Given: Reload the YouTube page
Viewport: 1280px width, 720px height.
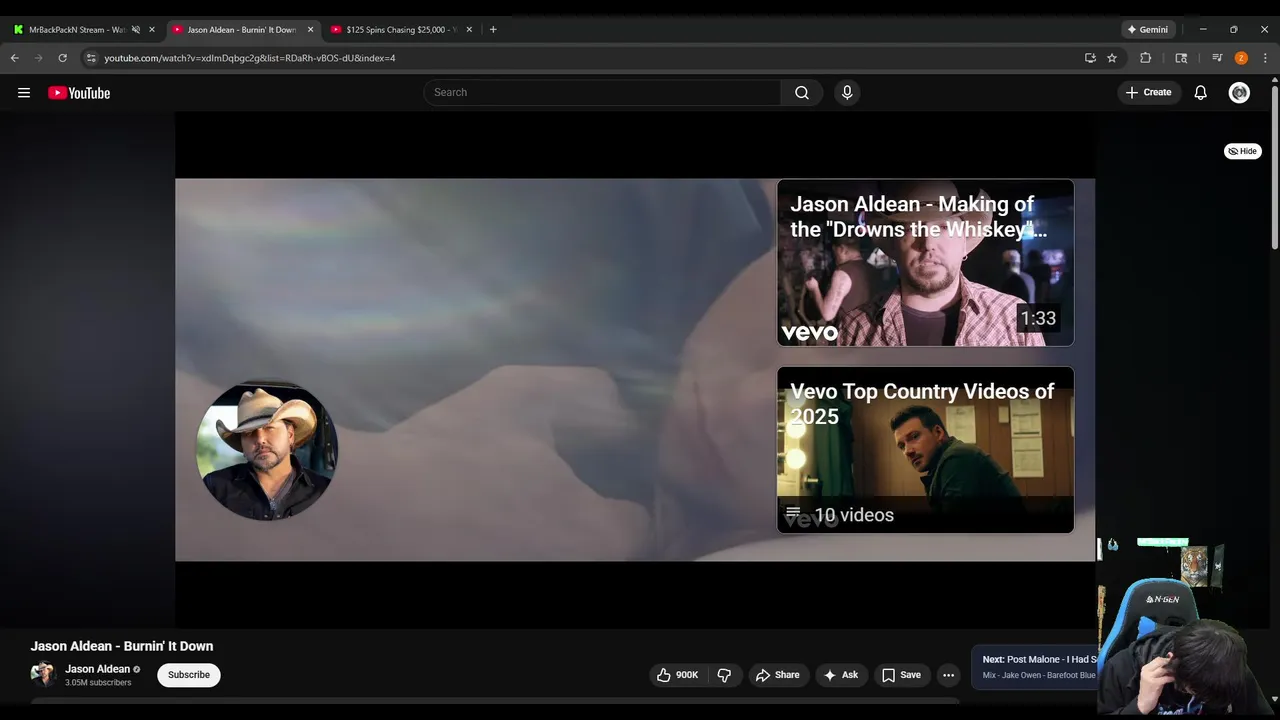Looking at the screenshot, I should [63, 58].
